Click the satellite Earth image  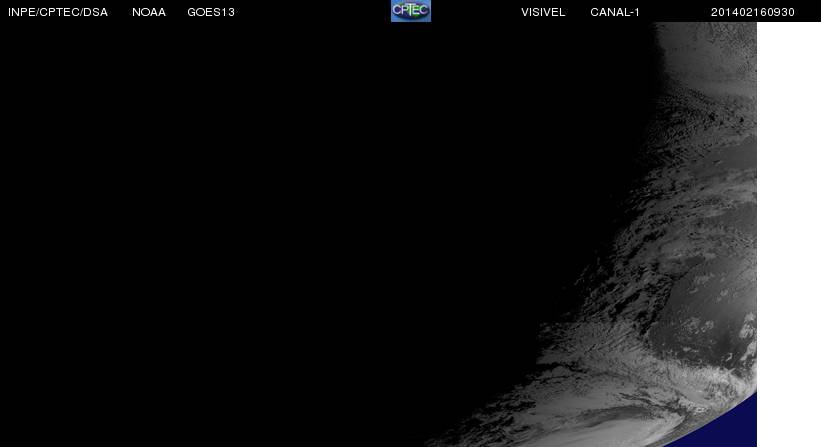(x=378, y=234)
